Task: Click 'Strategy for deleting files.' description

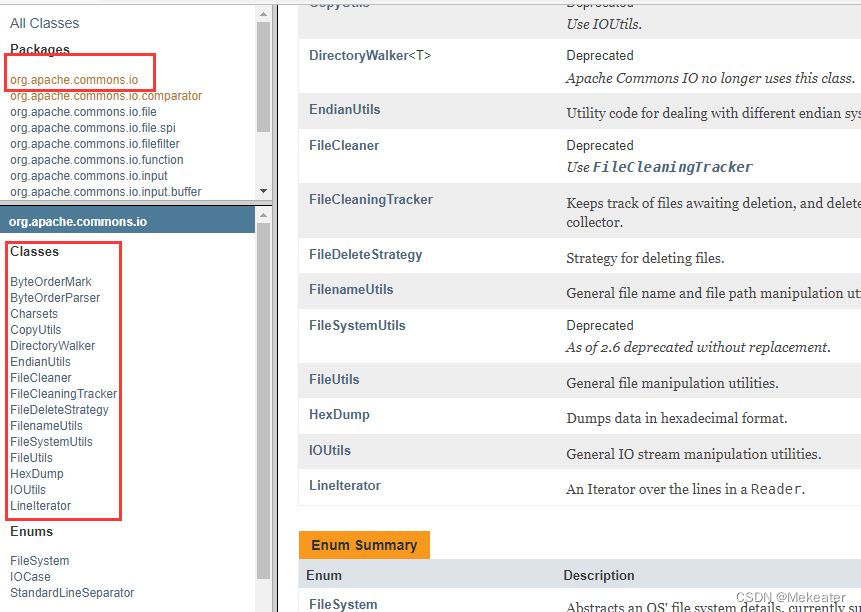Action: (645, 258)
